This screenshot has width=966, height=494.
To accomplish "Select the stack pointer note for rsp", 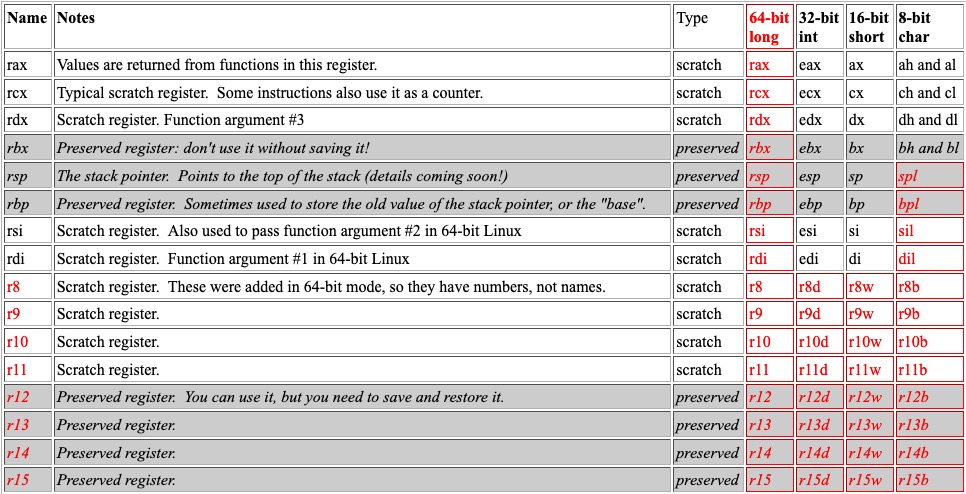I will [282, 177].
